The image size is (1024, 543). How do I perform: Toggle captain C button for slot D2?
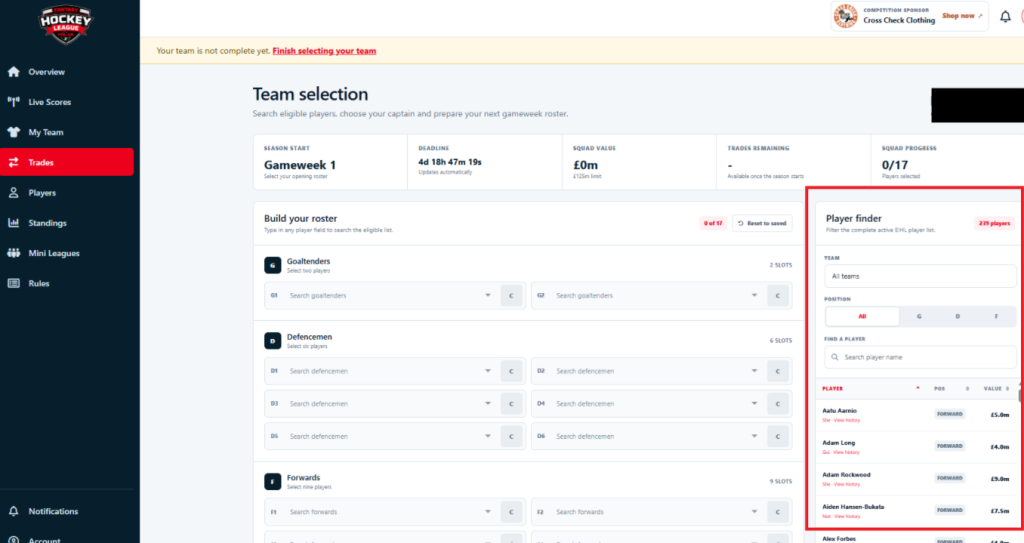click(x=778, y=371)
